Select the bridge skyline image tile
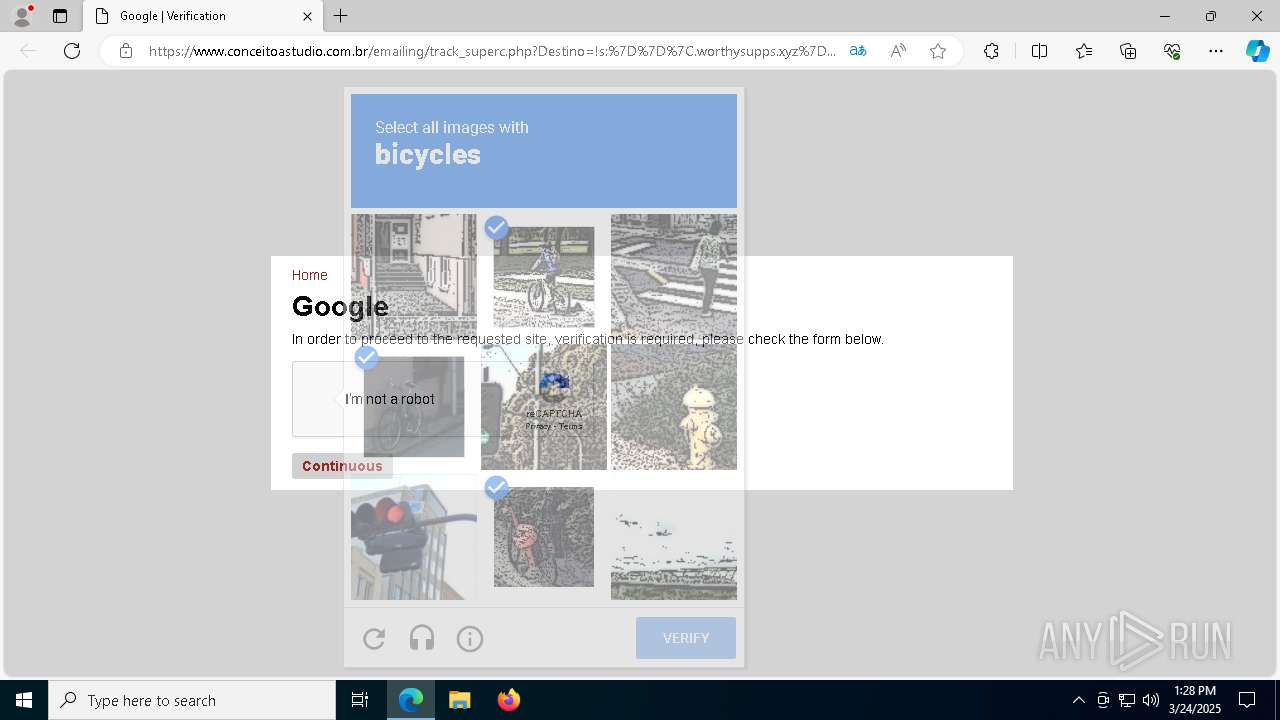The height and width of the screenshot is (720, 1280). 674,537
